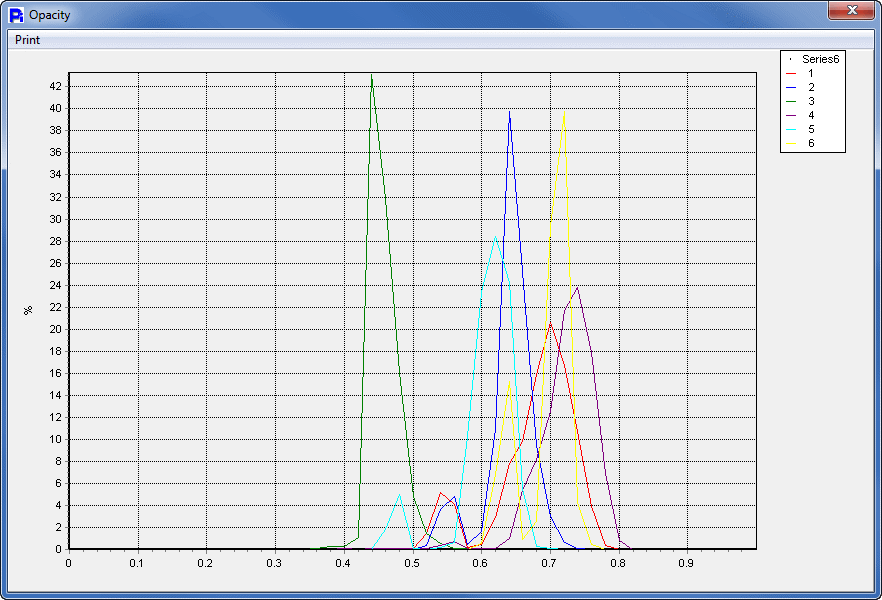Select legend entry 5 with cyan line

(x=800, y=129)
